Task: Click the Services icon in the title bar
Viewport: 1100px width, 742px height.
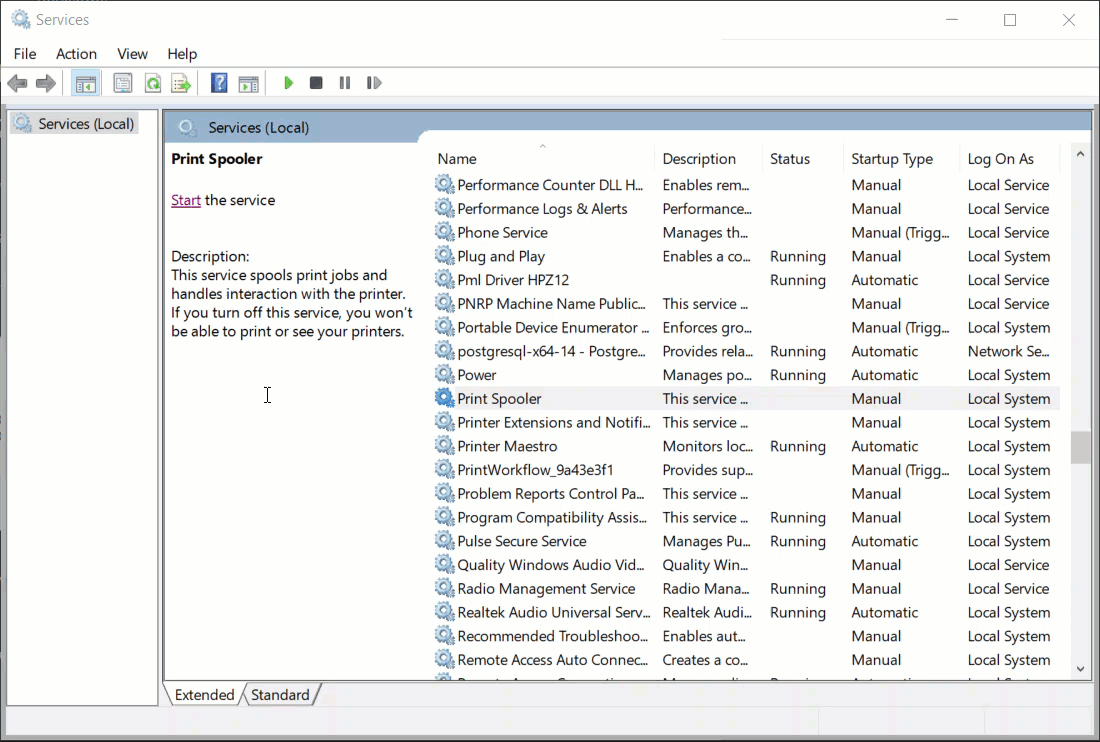Action: [x=21, y=20]
